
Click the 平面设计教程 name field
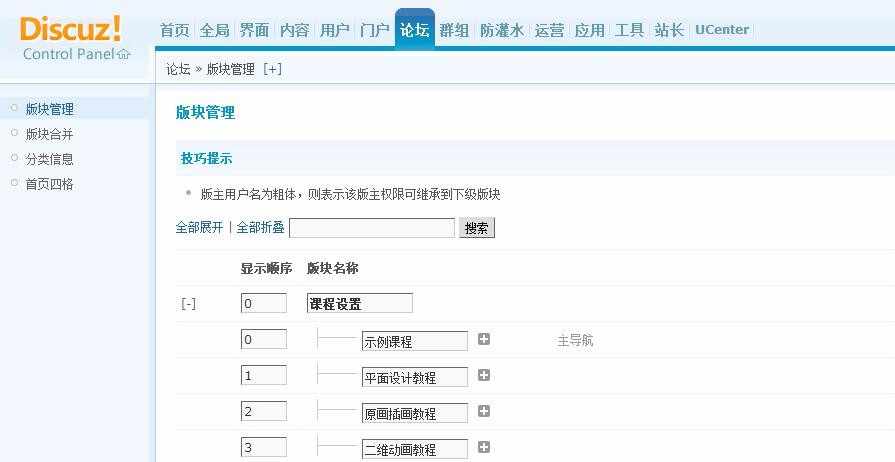415,377
